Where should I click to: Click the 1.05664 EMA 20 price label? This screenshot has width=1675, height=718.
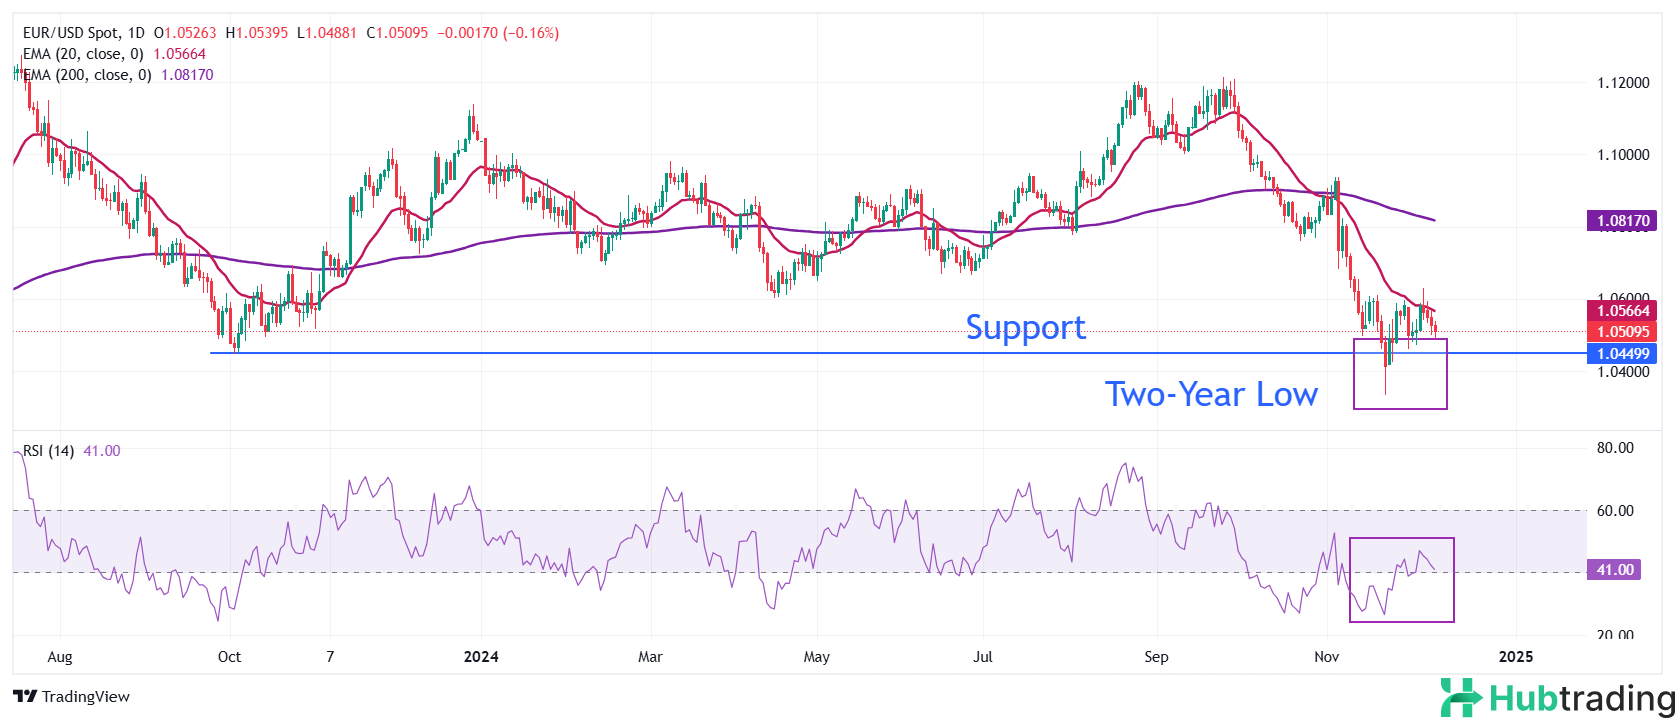(1622, 311)
